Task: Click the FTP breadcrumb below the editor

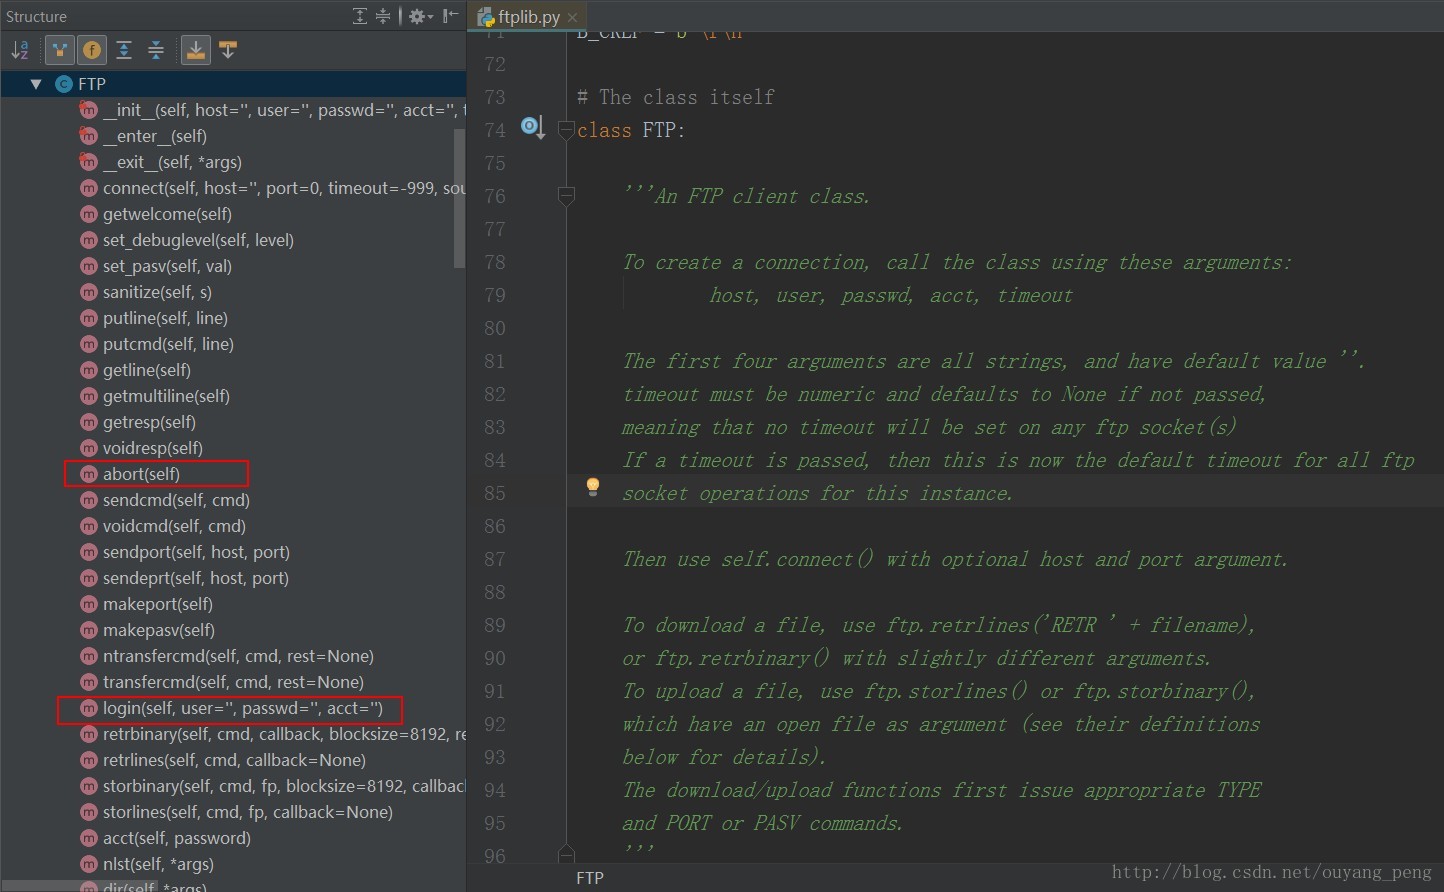Action: click(590, 878)
